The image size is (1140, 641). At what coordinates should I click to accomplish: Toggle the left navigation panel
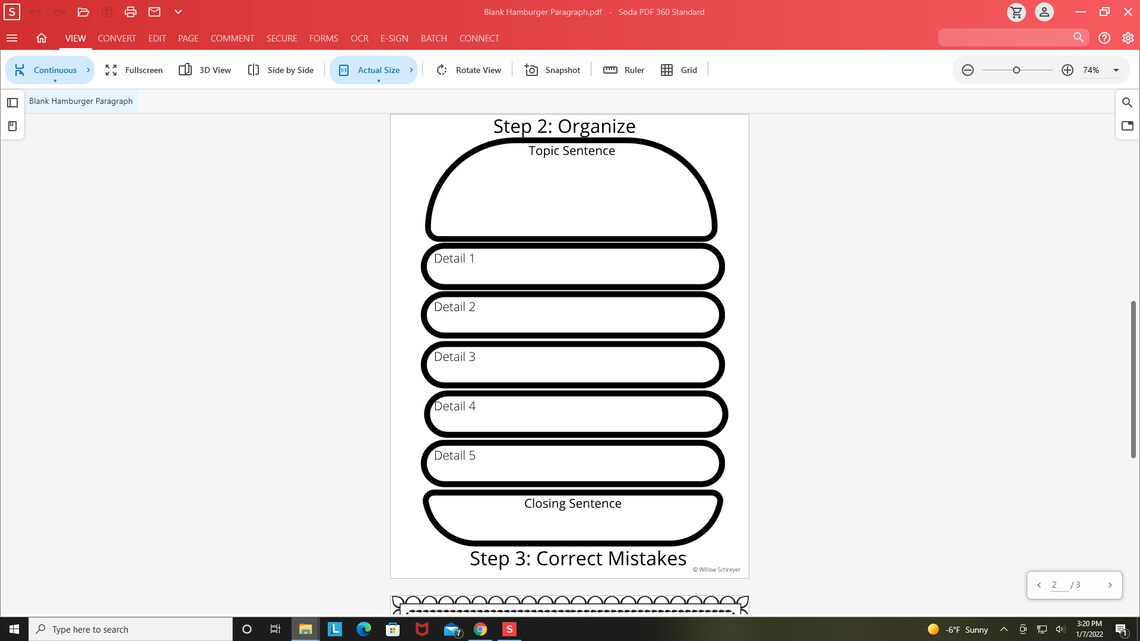point(12,102)
